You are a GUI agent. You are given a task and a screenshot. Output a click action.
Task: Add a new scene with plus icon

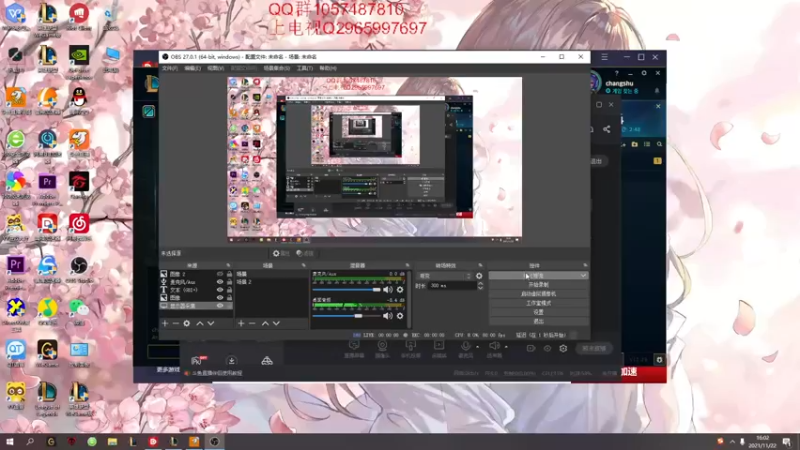tap(241, 323)
